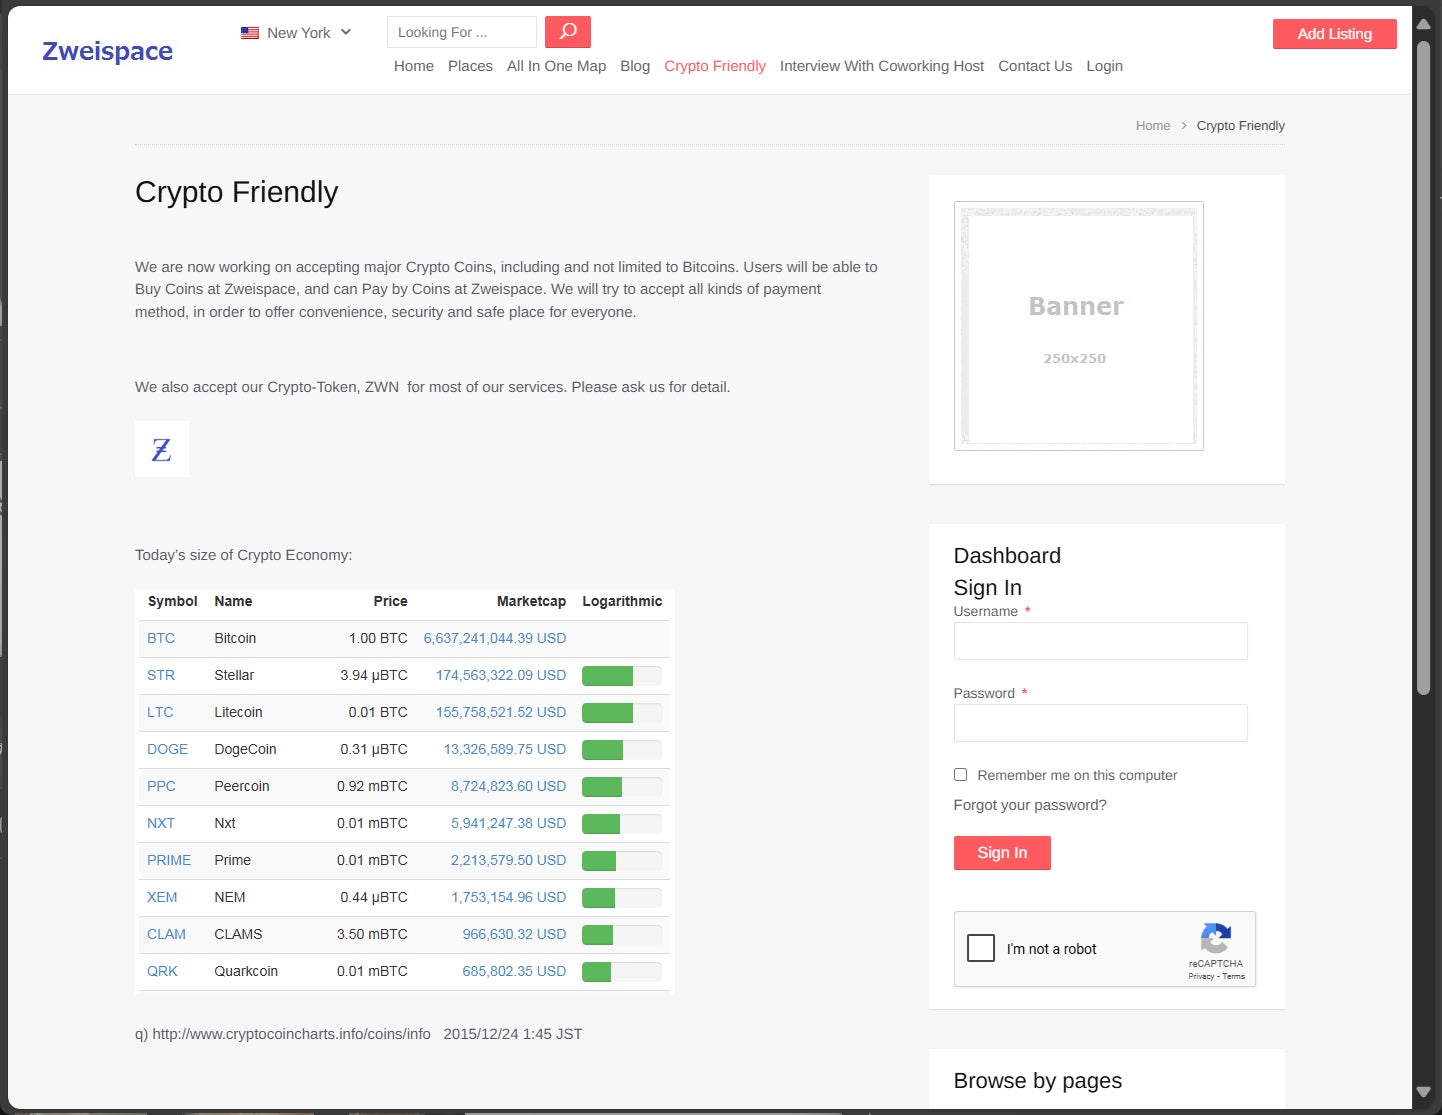1442x1115 pixels.
Task: Click the scrollbar up arrow
Action: (x=1423, y=24)
